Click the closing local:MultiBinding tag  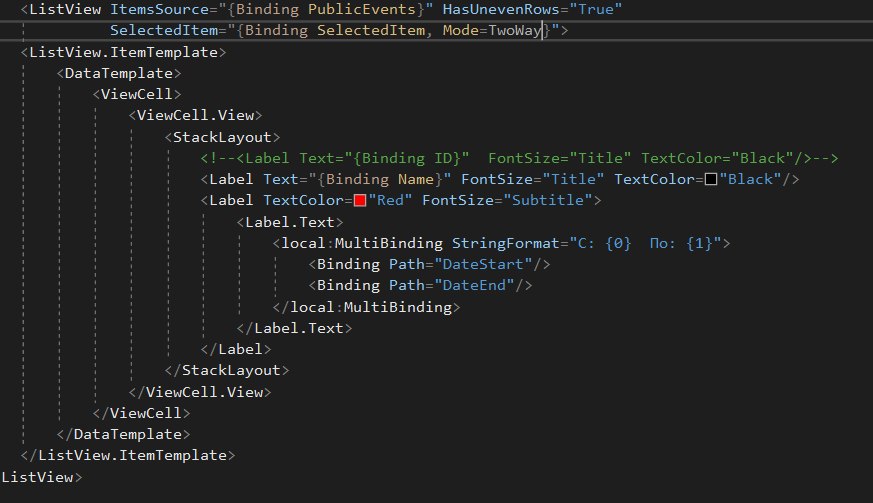[x=366, y=307]
